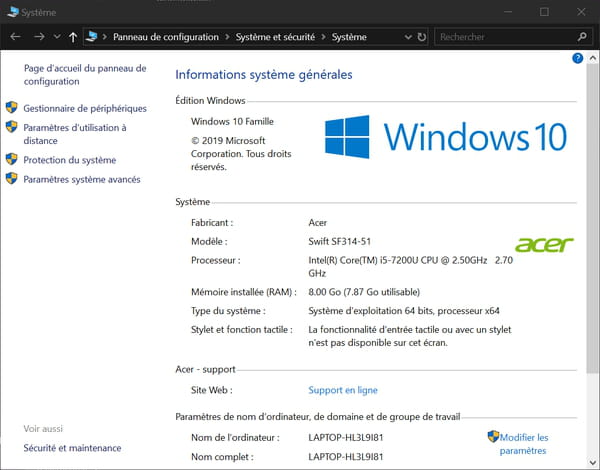The width and height of the screenshot is (600, 470).
Task: Click the scroll up arrow
Action: pyautogui.click(x=593, y=58)
